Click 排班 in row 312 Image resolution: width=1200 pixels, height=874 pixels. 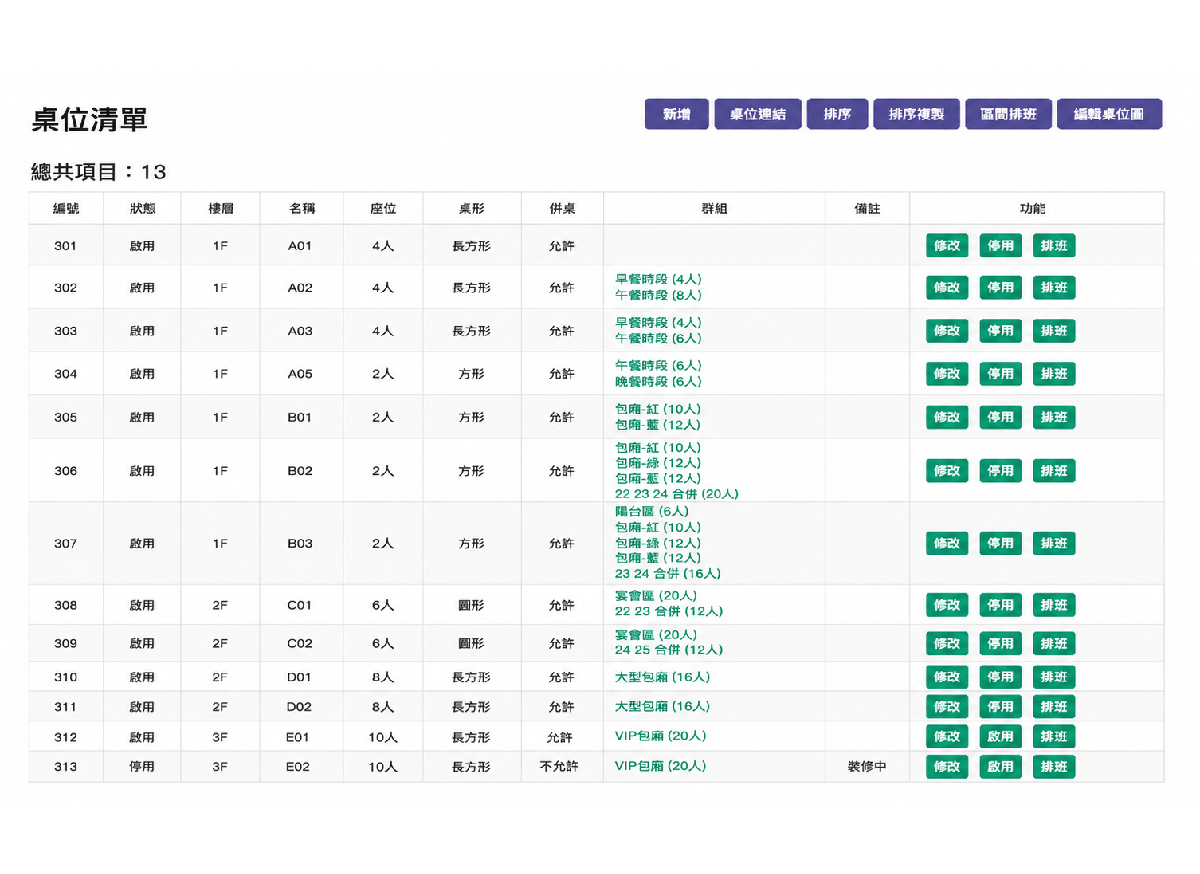click(1054, 737)
